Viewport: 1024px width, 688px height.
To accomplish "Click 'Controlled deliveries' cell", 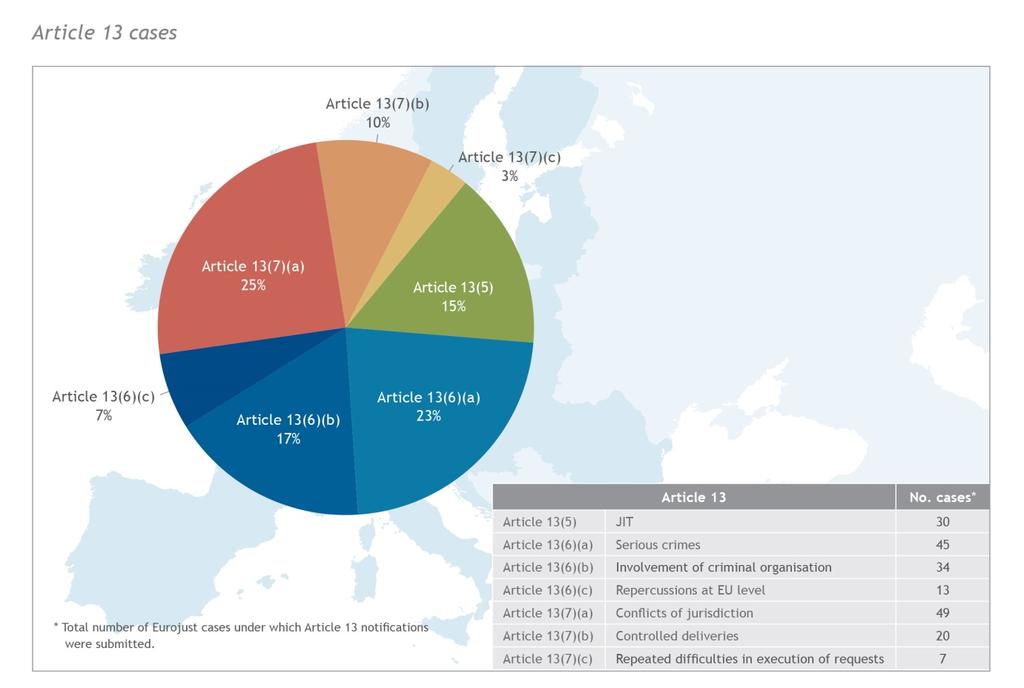I will [750, 636].
